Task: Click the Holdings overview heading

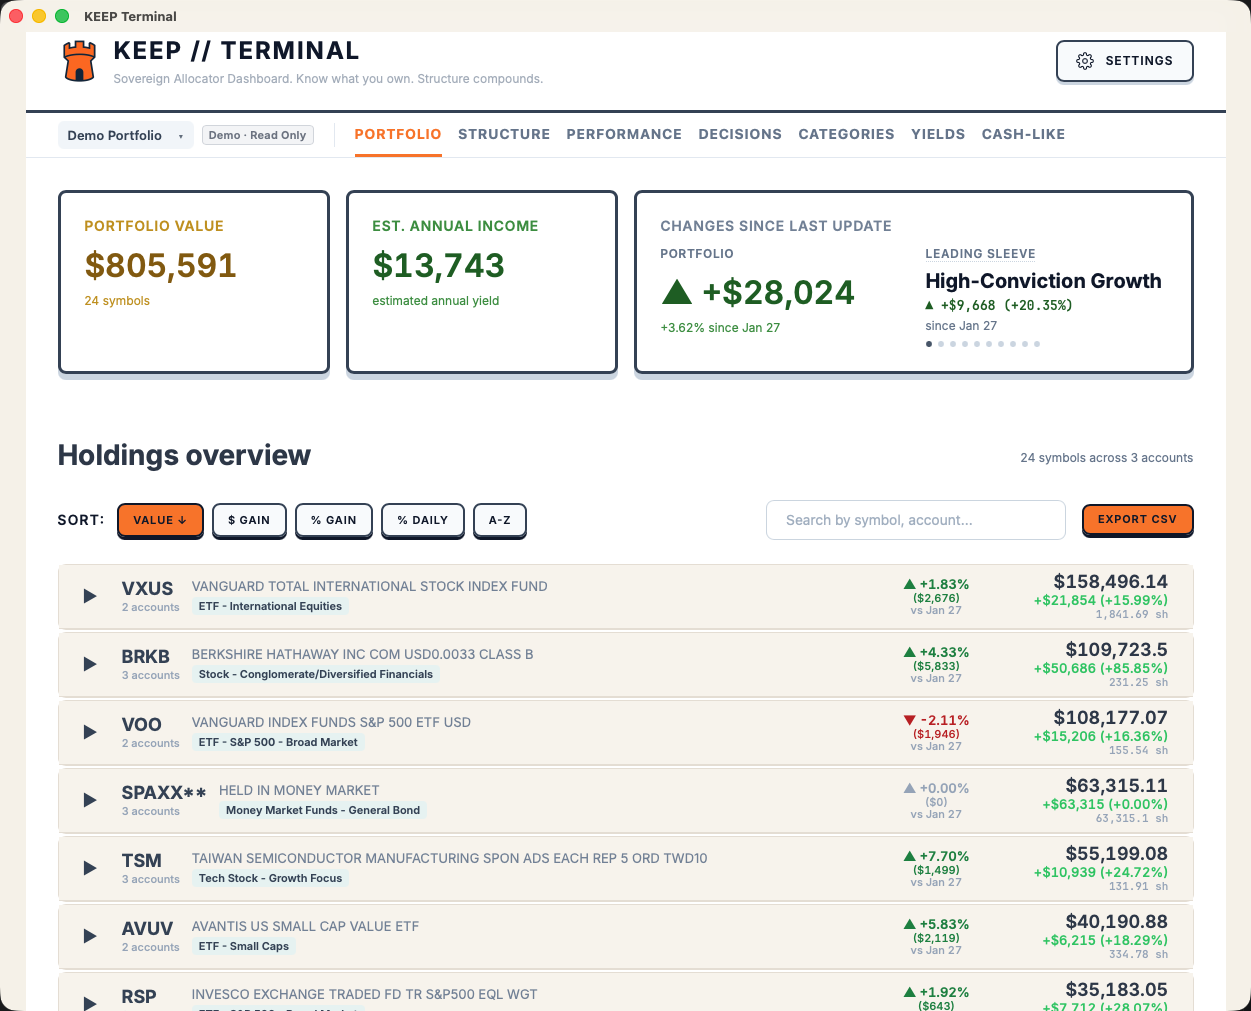Action: coord(184,455)
